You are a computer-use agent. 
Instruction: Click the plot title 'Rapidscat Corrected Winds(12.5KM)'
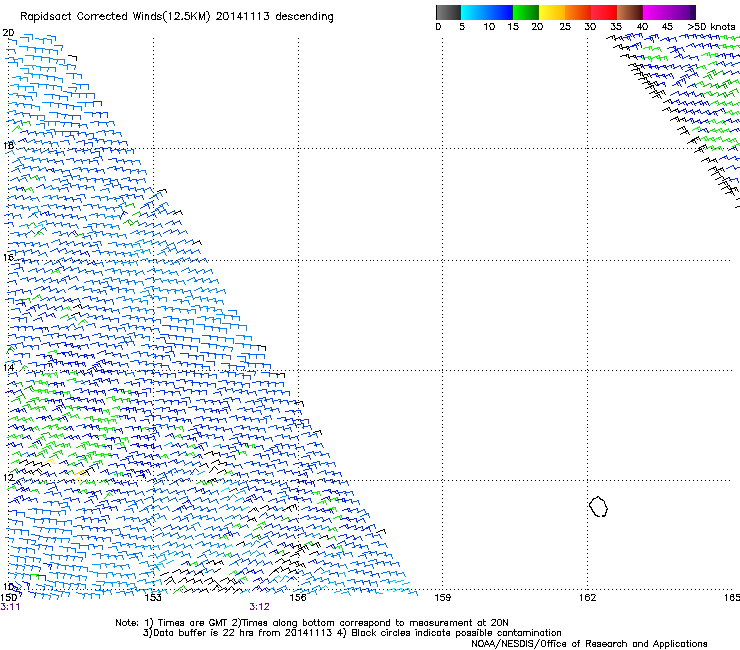tap(115, 17)
